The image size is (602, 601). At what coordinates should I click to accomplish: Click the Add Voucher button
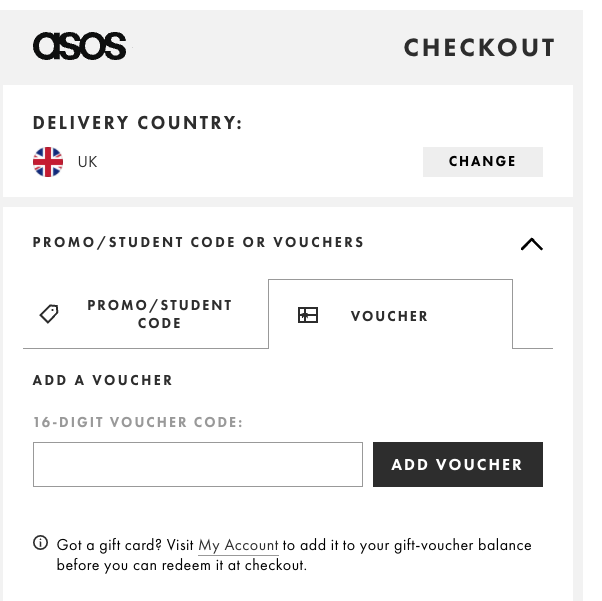click(458, 464)
